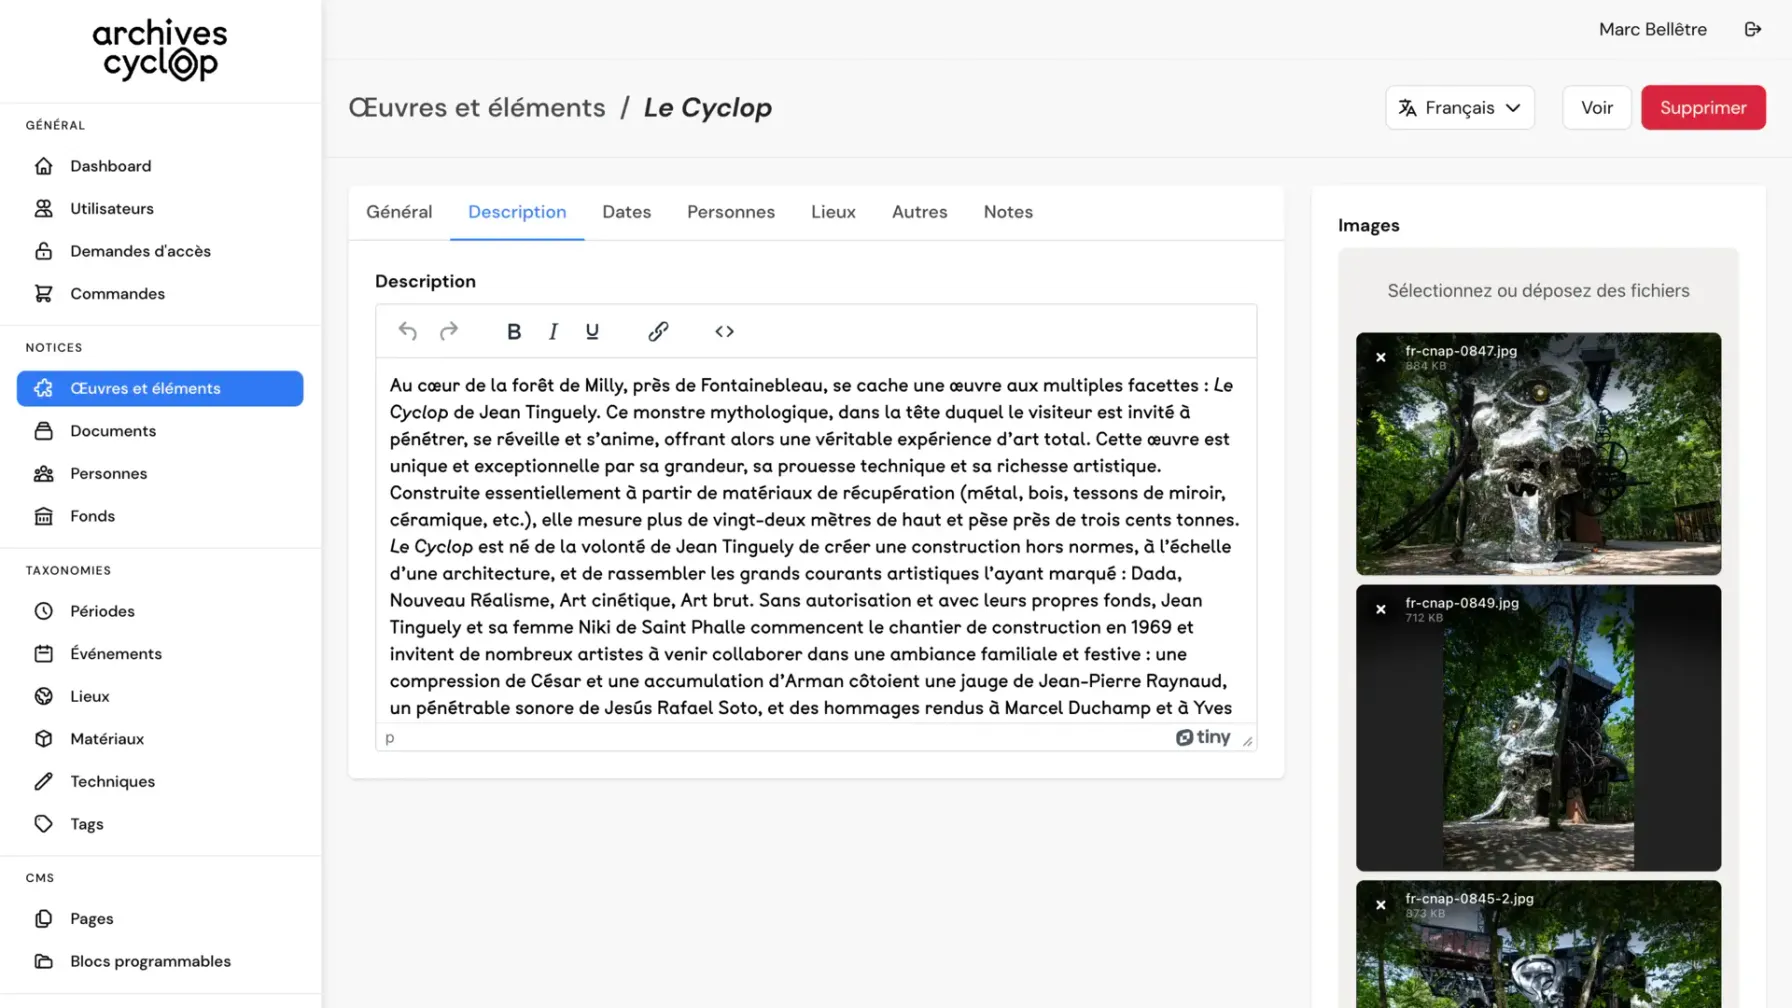The width and height of the screenshot is (1792, 1008).
Task: Toggle bold formatting in the description editor
Action: pyautogui.click(x=514, y=331)
